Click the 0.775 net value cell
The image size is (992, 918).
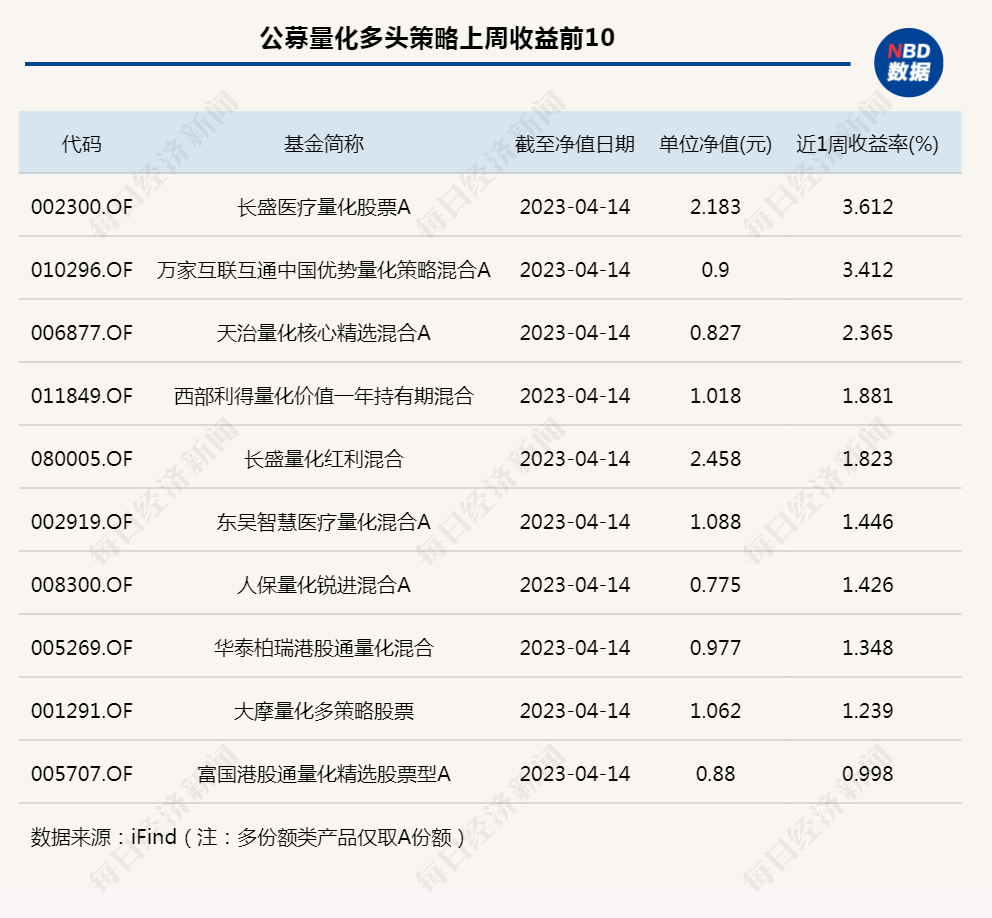(x=716, y=585)
